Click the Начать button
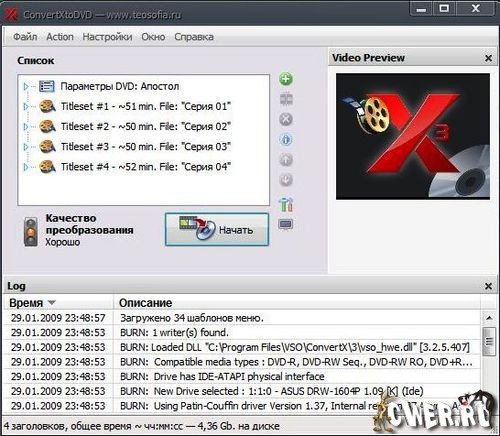 [217, 230]
